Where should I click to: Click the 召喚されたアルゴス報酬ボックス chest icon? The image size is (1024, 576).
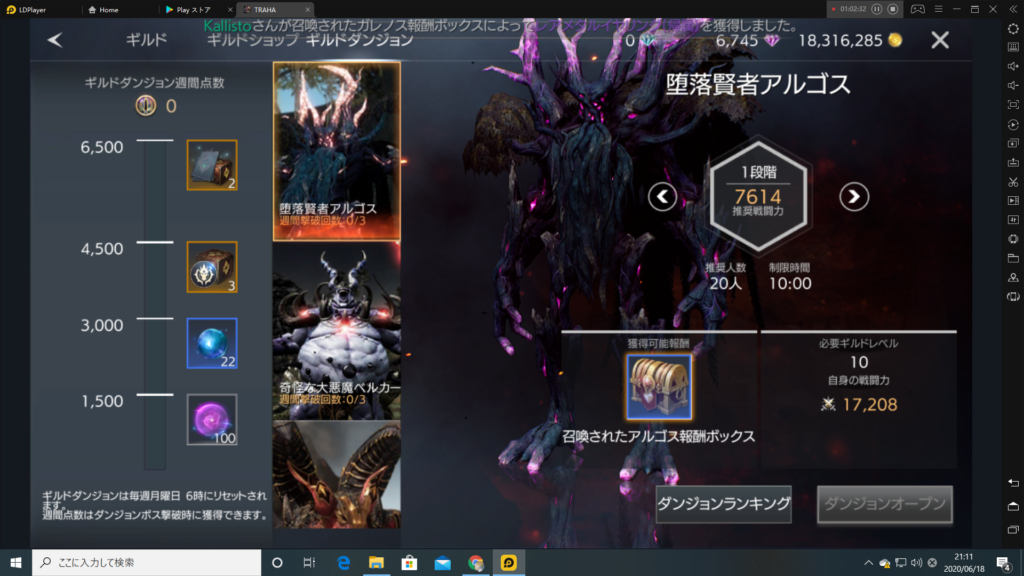(x=659, y=387)
